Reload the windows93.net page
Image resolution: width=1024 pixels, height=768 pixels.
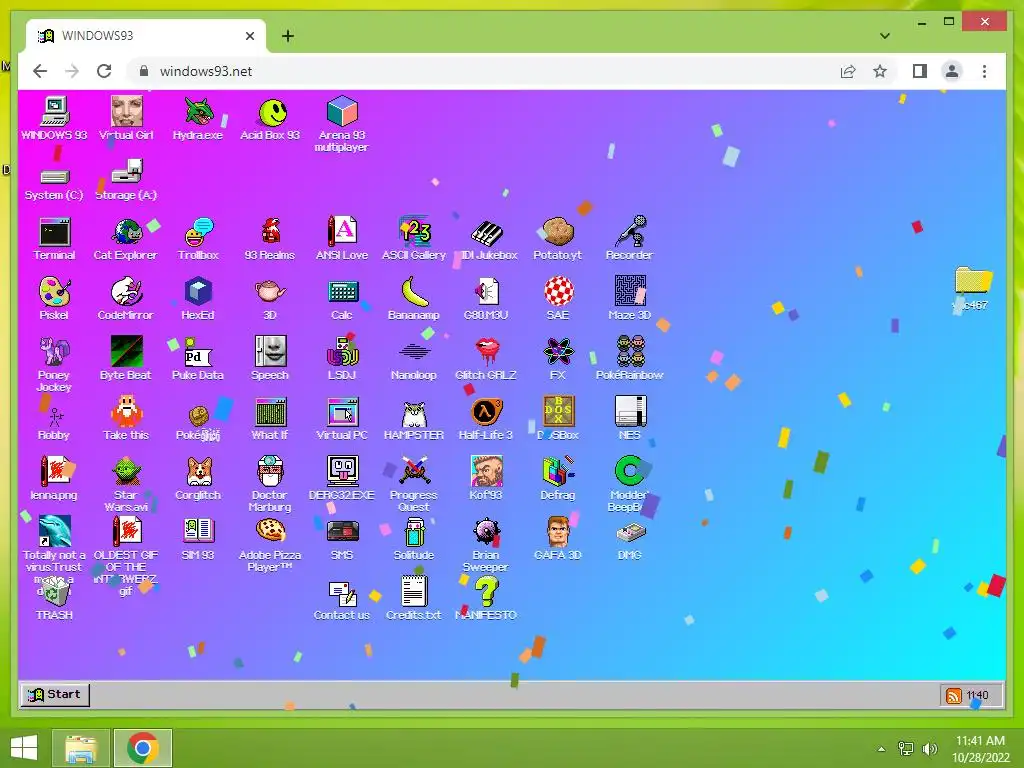click(104, 71)
